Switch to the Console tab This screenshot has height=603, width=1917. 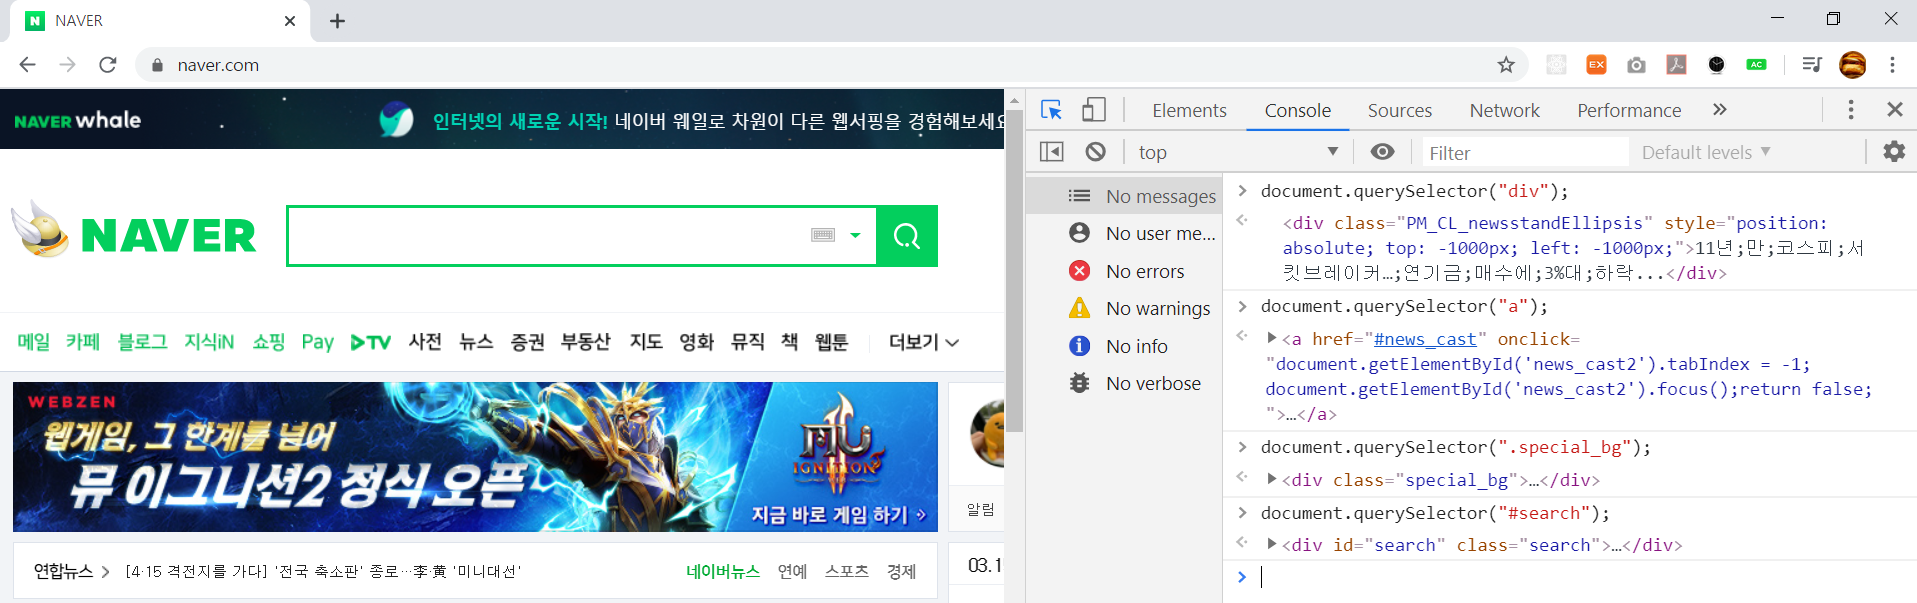point(1297,110)
